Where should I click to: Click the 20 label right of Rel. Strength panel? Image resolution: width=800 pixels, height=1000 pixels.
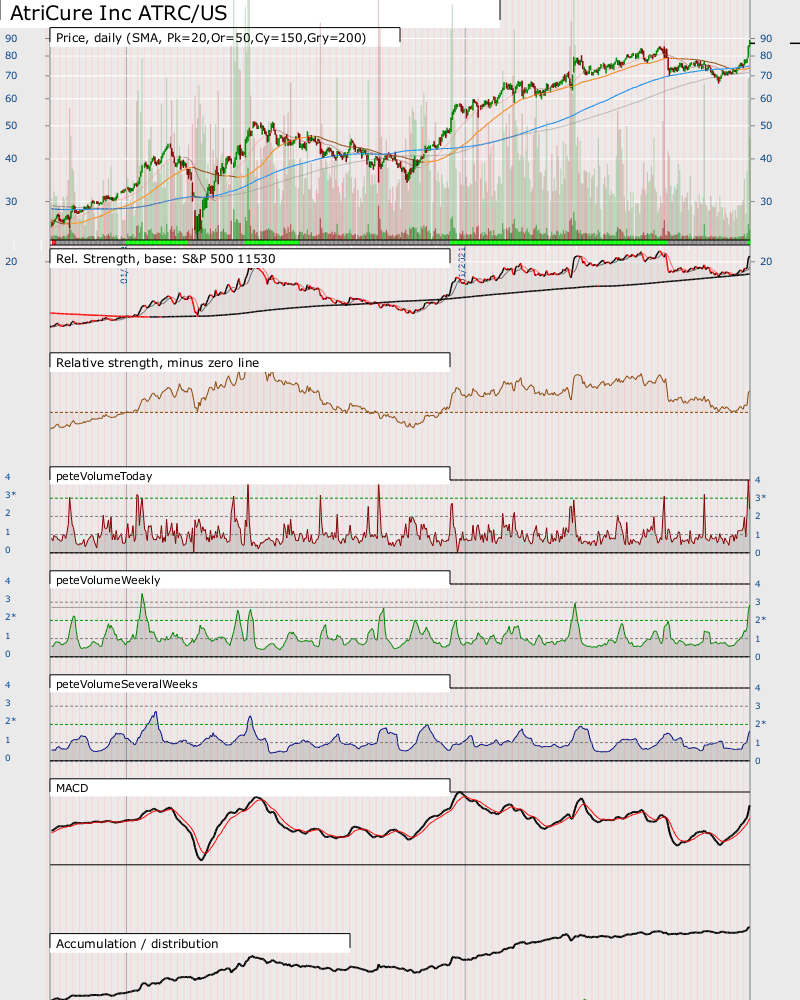tap(766, 261)
